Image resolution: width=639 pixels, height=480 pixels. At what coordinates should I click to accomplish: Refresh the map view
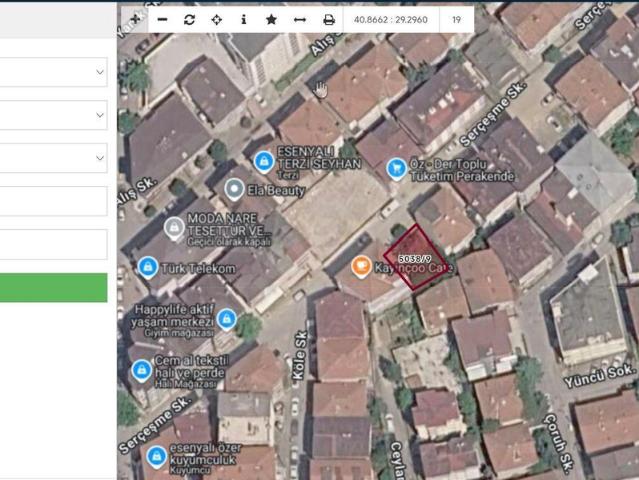[x=189, y=20]
